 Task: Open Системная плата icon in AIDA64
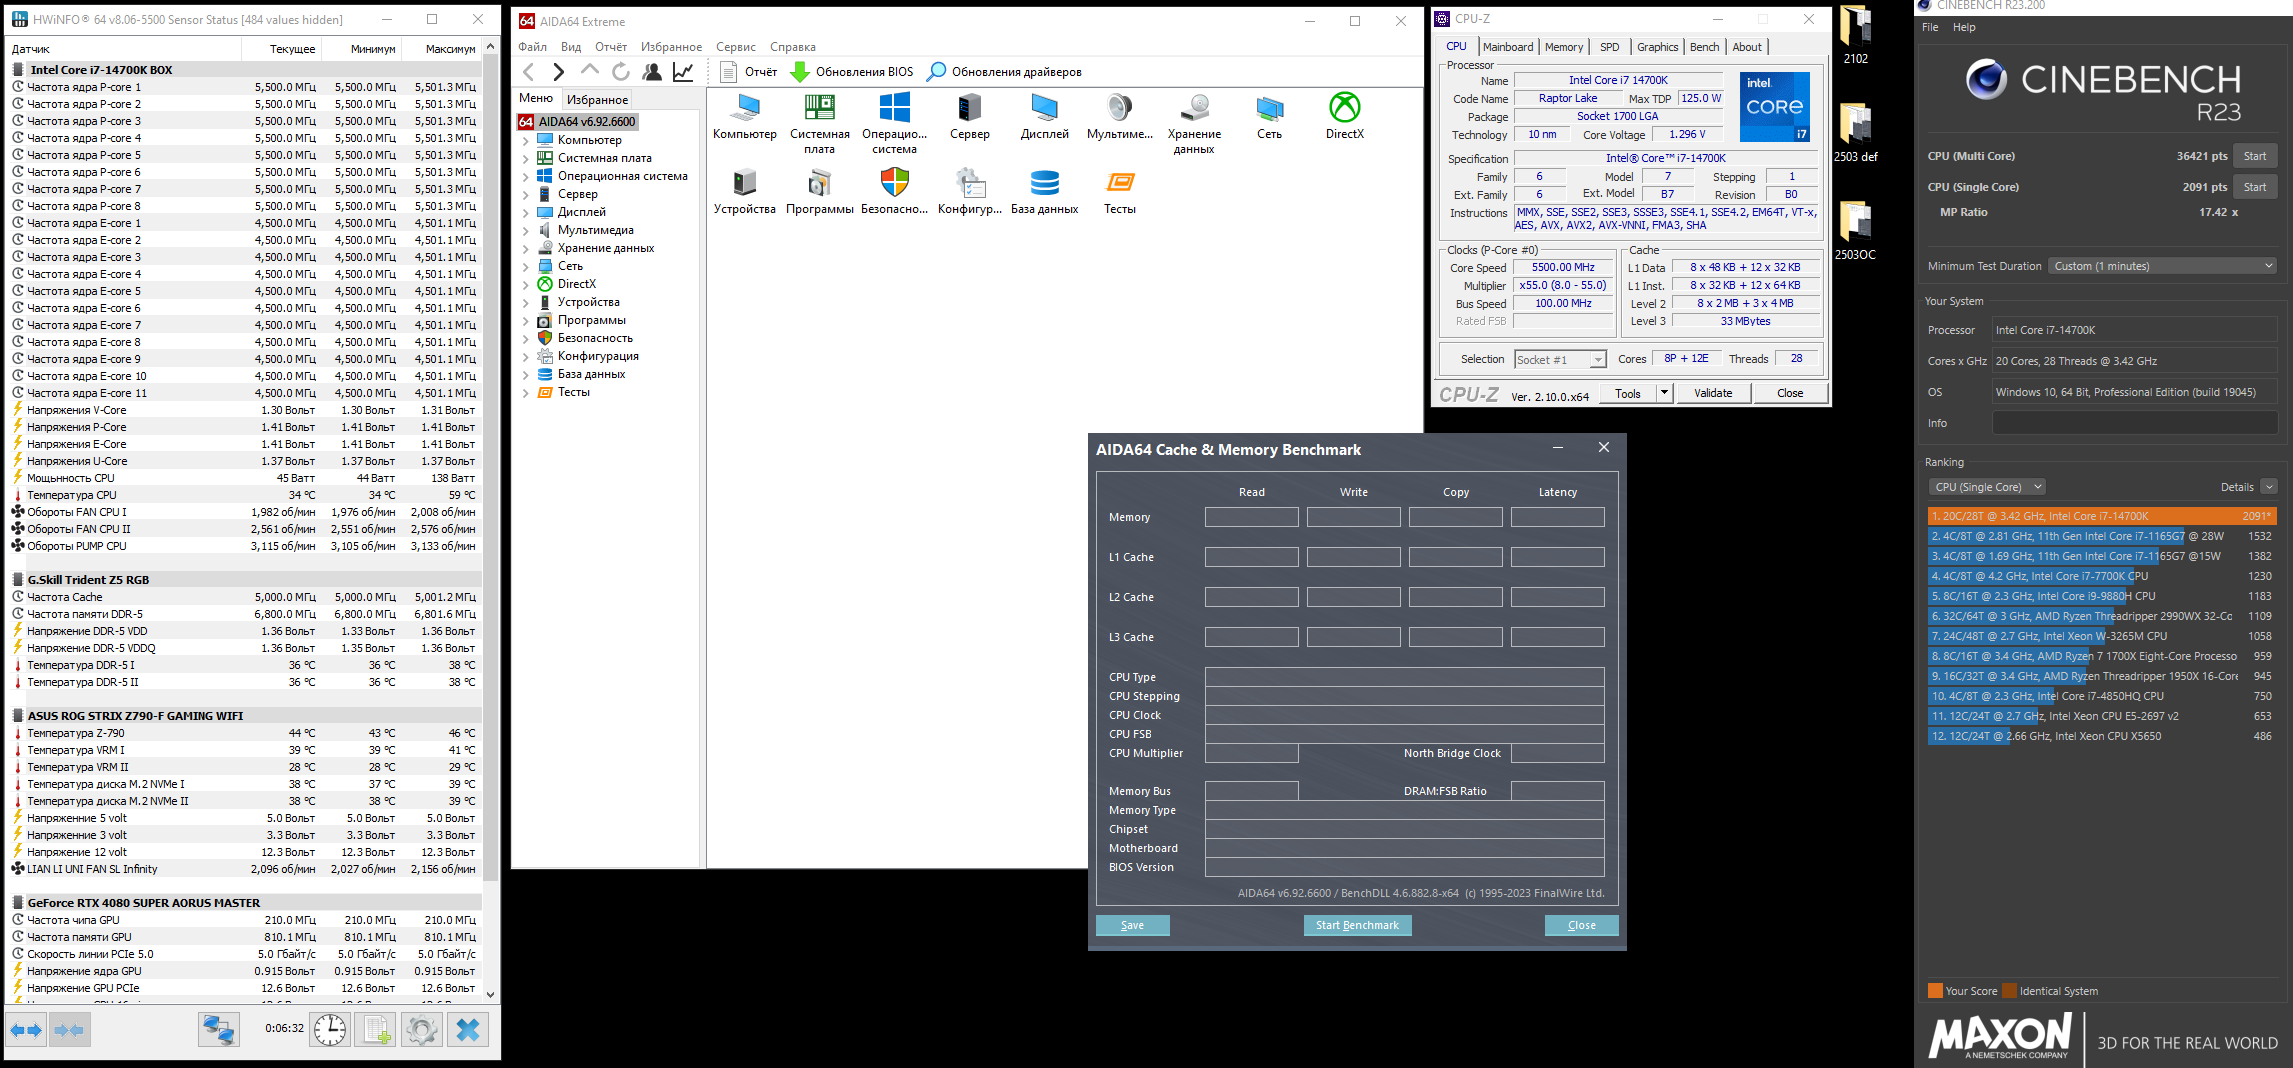(819, 123)
